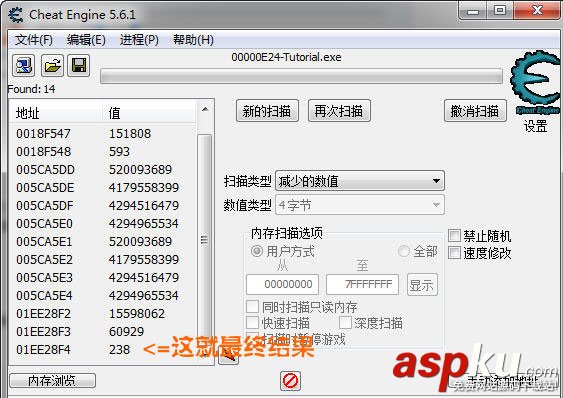
Task: Toggle the 禁止随机 checkbox
Action: pos(455,236)
